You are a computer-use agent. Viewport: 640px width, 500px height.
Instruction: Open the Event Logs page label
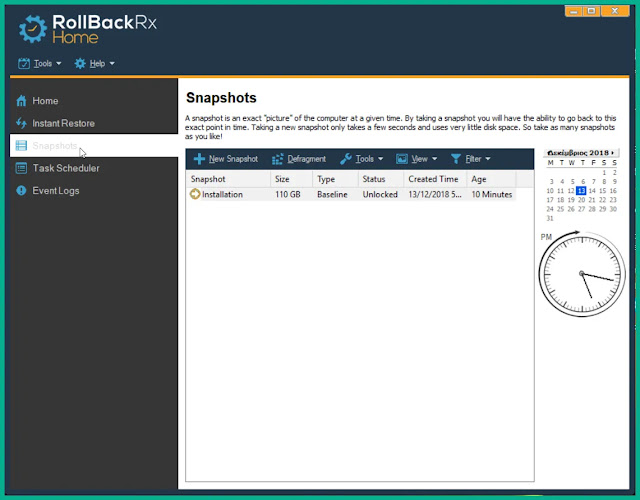[56, 191]
